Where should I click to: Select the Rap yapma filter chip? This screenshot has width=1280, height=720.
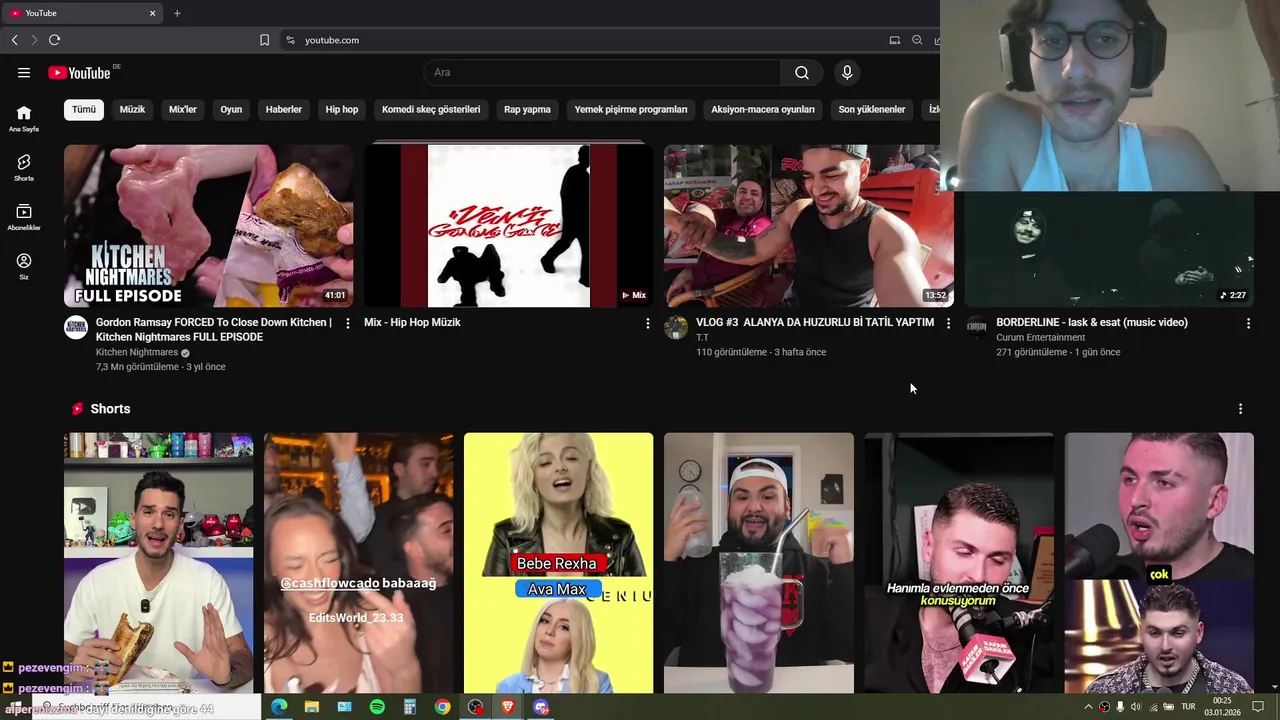pyautogui.click(x=527, y=109)
